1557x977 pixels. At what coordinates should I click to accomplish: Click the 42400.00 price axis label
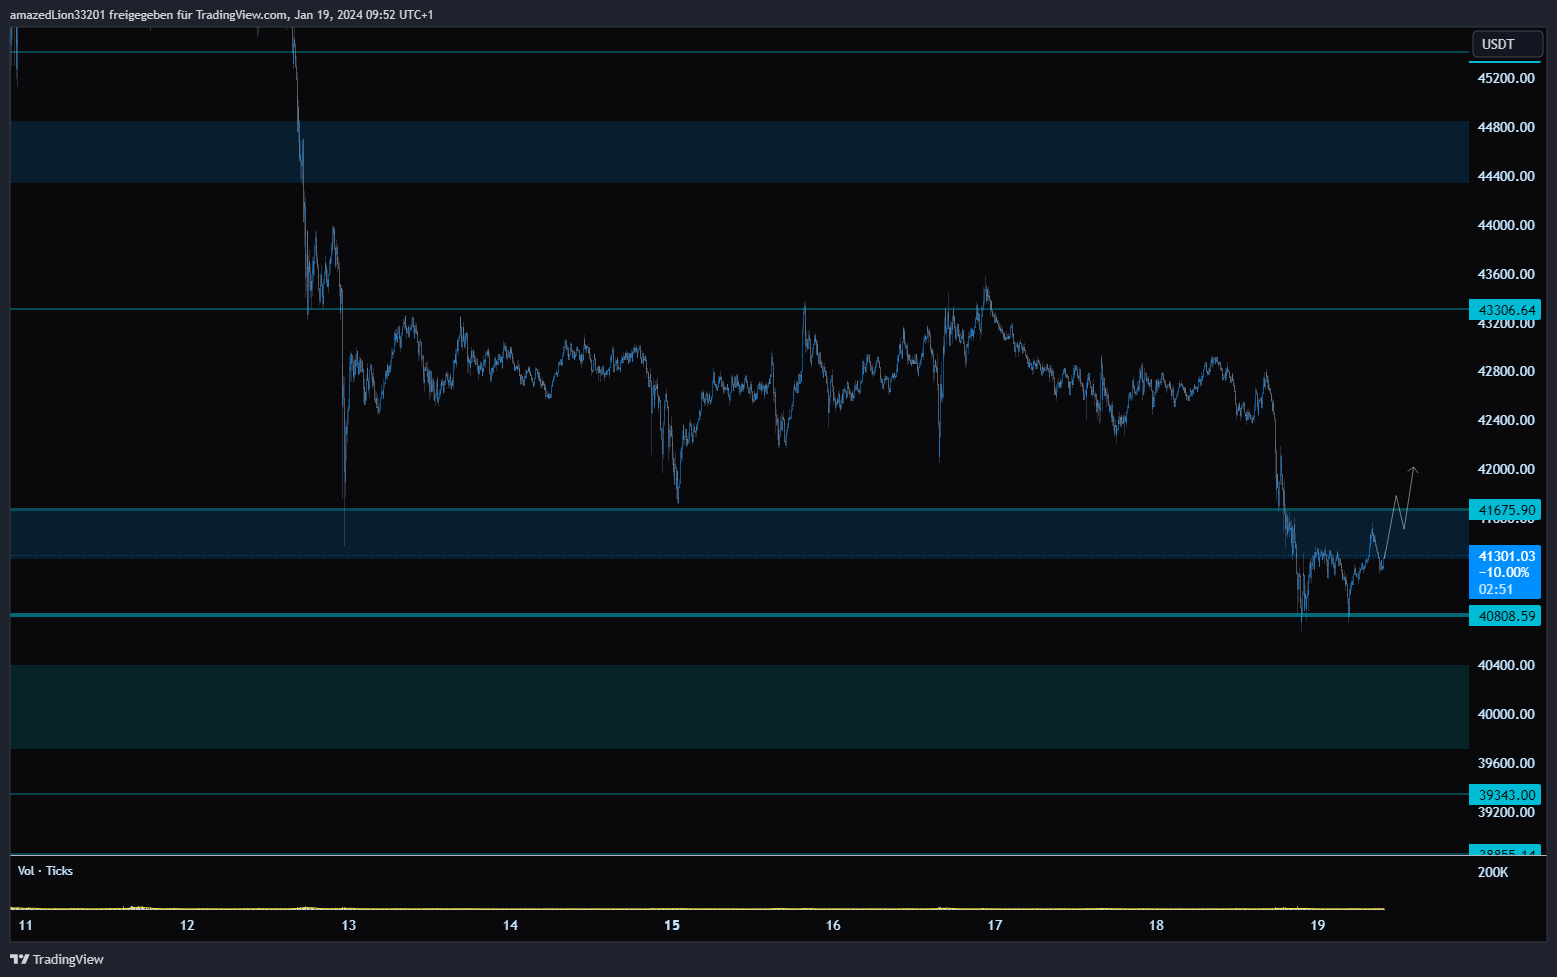point(1506,420)
